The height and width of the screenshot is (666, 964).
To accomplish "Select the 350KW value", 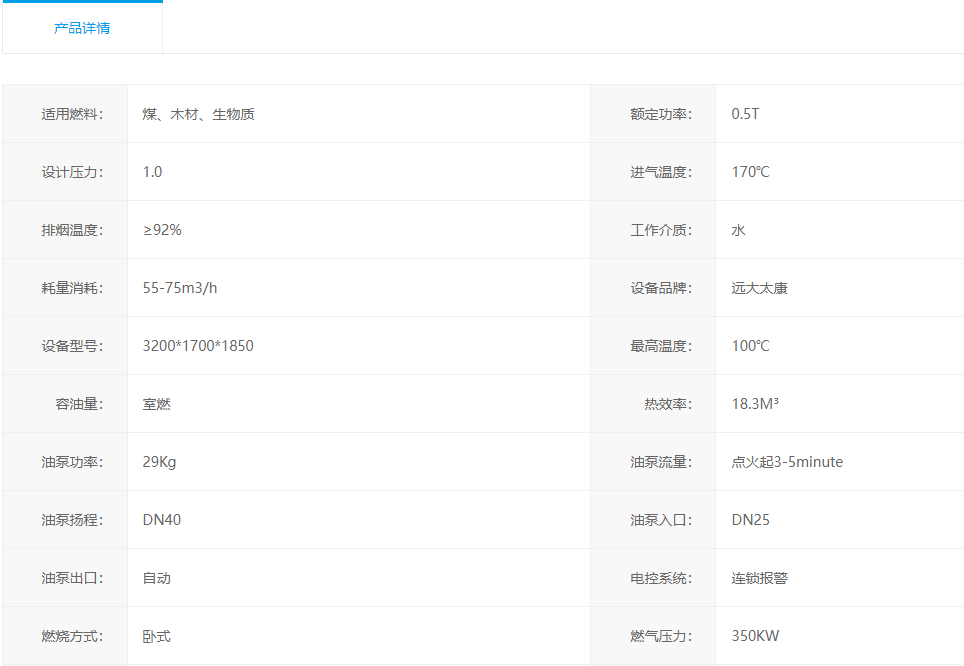I will click(x=756, y=636).
